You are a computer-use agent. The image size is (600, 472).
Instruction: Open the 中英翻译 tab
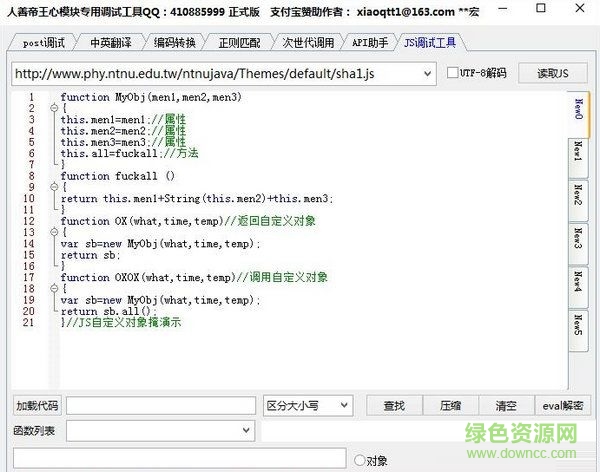(x=111, y=43)
